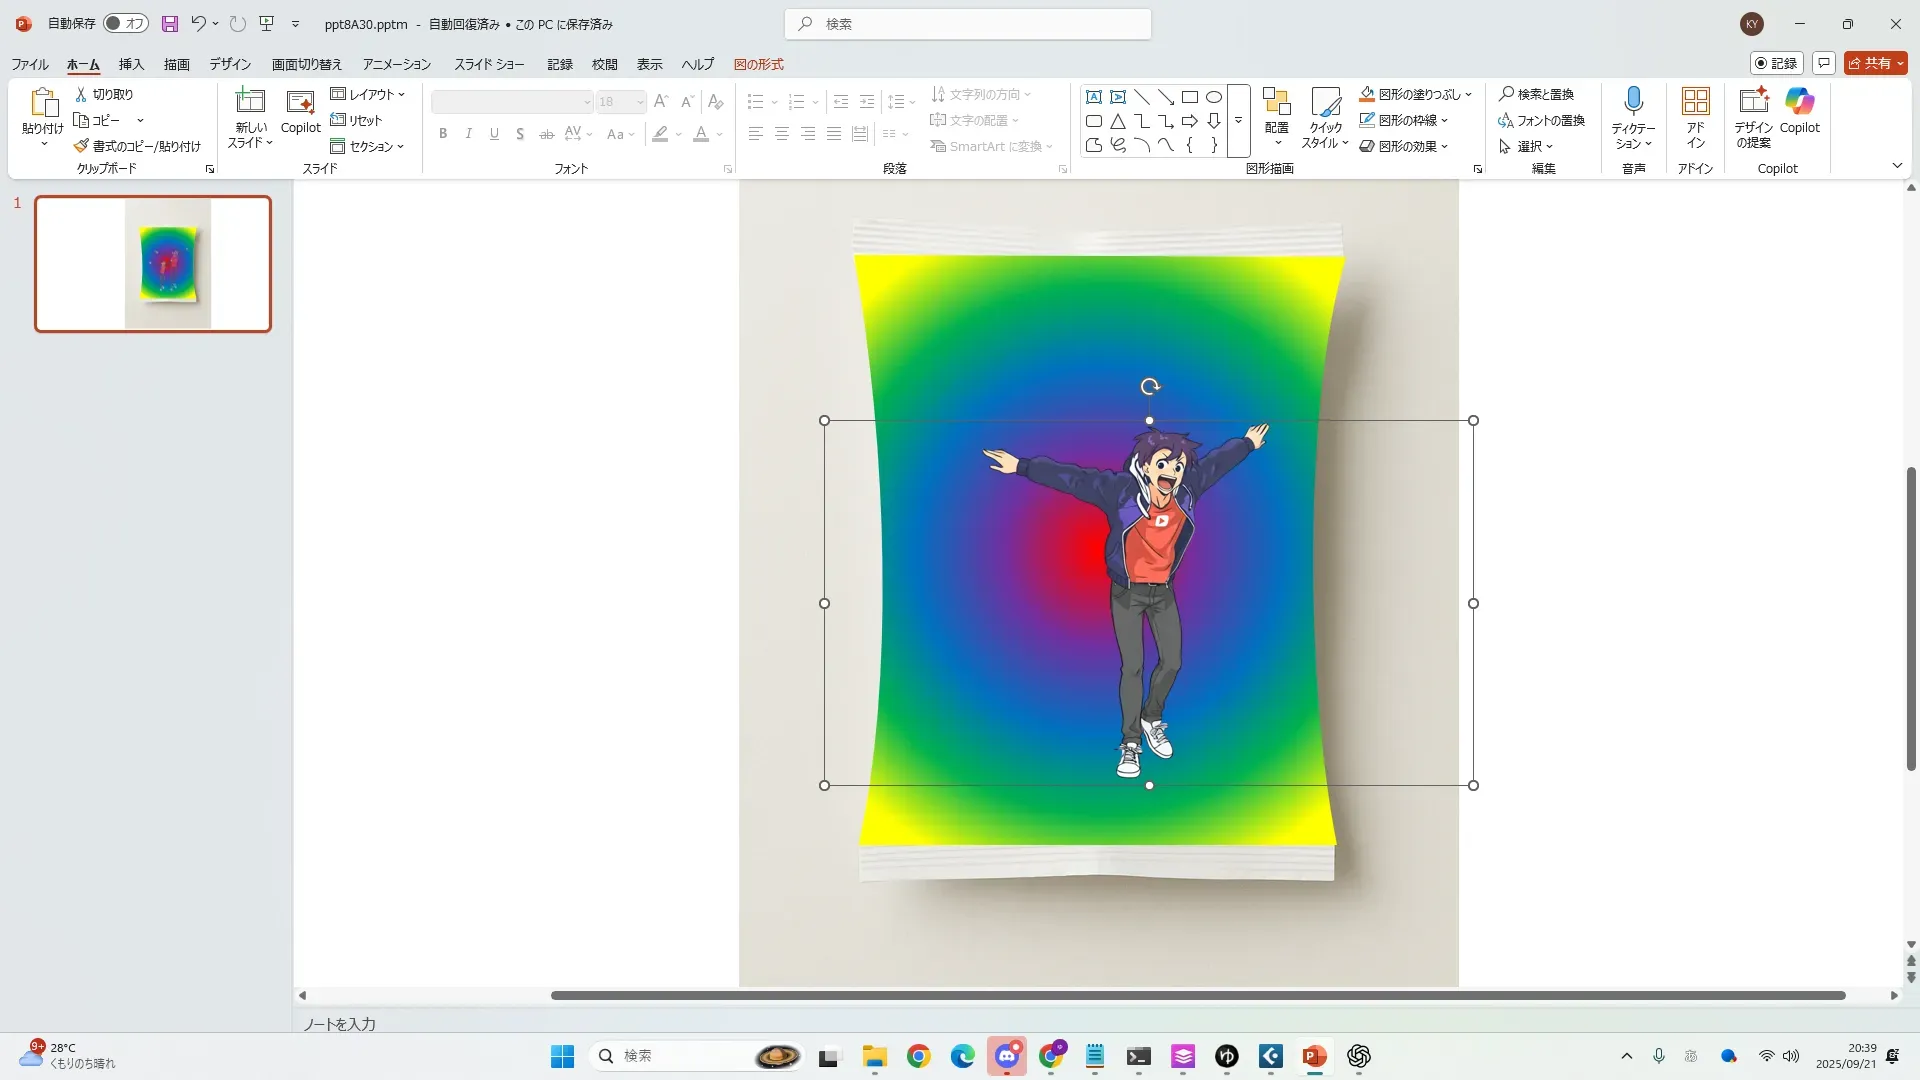
Task: Click the Arrange (配置) icon
Action: 1276,101
